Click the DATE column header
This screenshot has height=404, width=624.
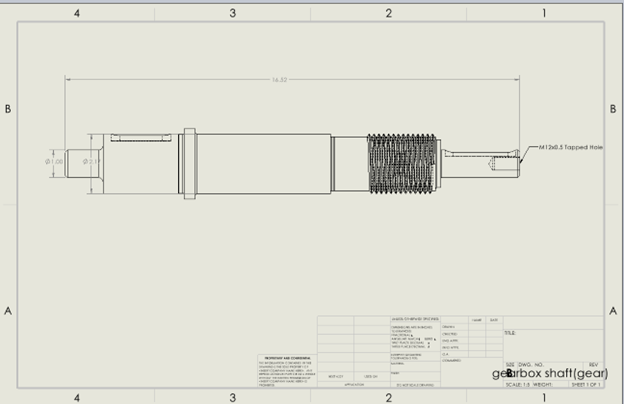pyautogui.click(x=493, y=320)
